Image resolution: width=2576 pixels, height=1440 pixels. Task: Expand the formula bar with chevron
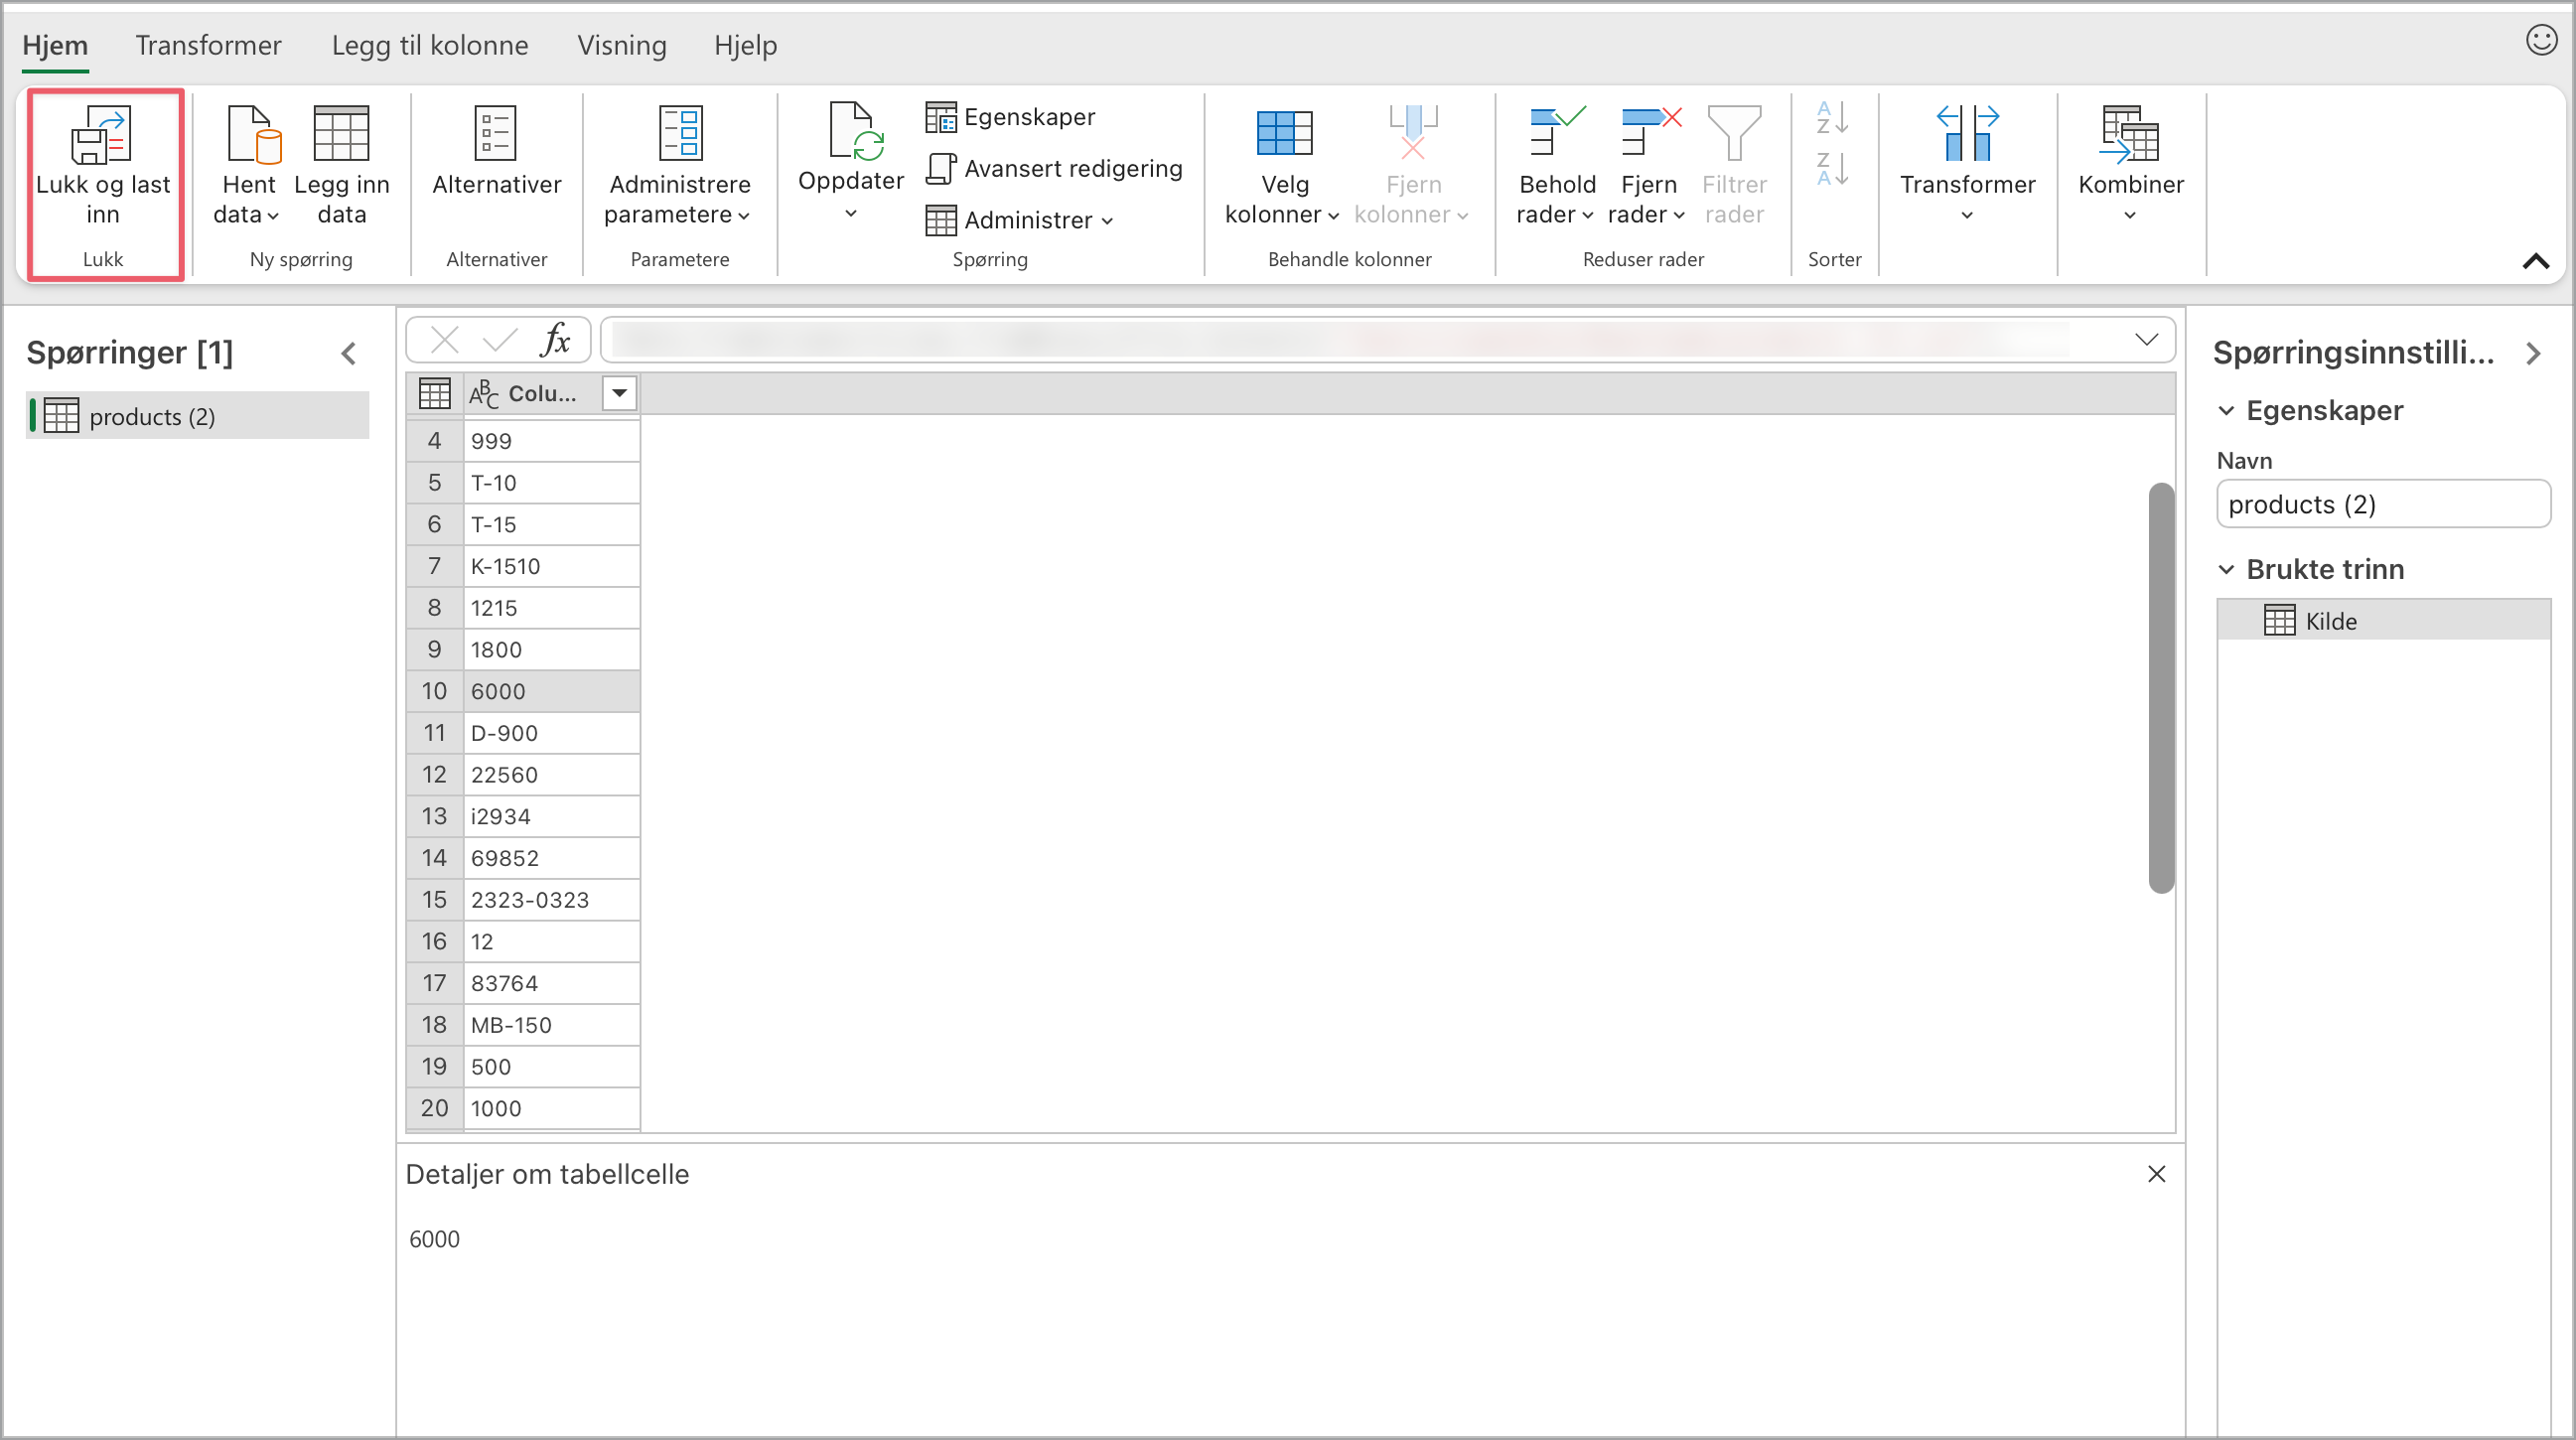[2146, 339]
